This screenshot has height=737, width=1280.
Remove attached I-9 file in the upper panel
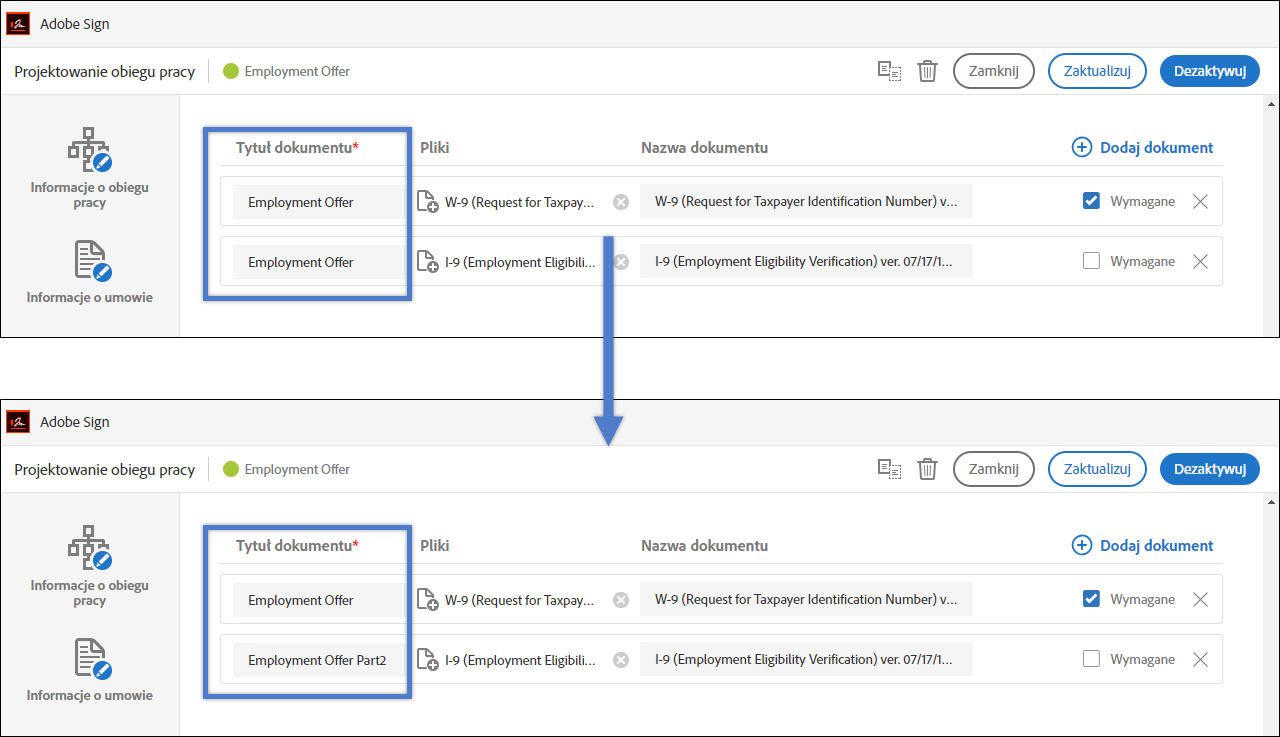click(621, 262)
